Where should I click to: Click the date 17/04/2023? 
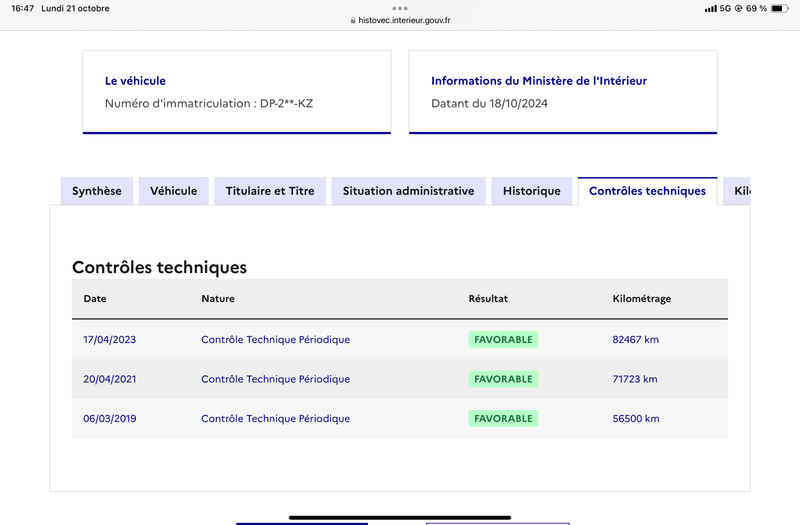[110, 339]
